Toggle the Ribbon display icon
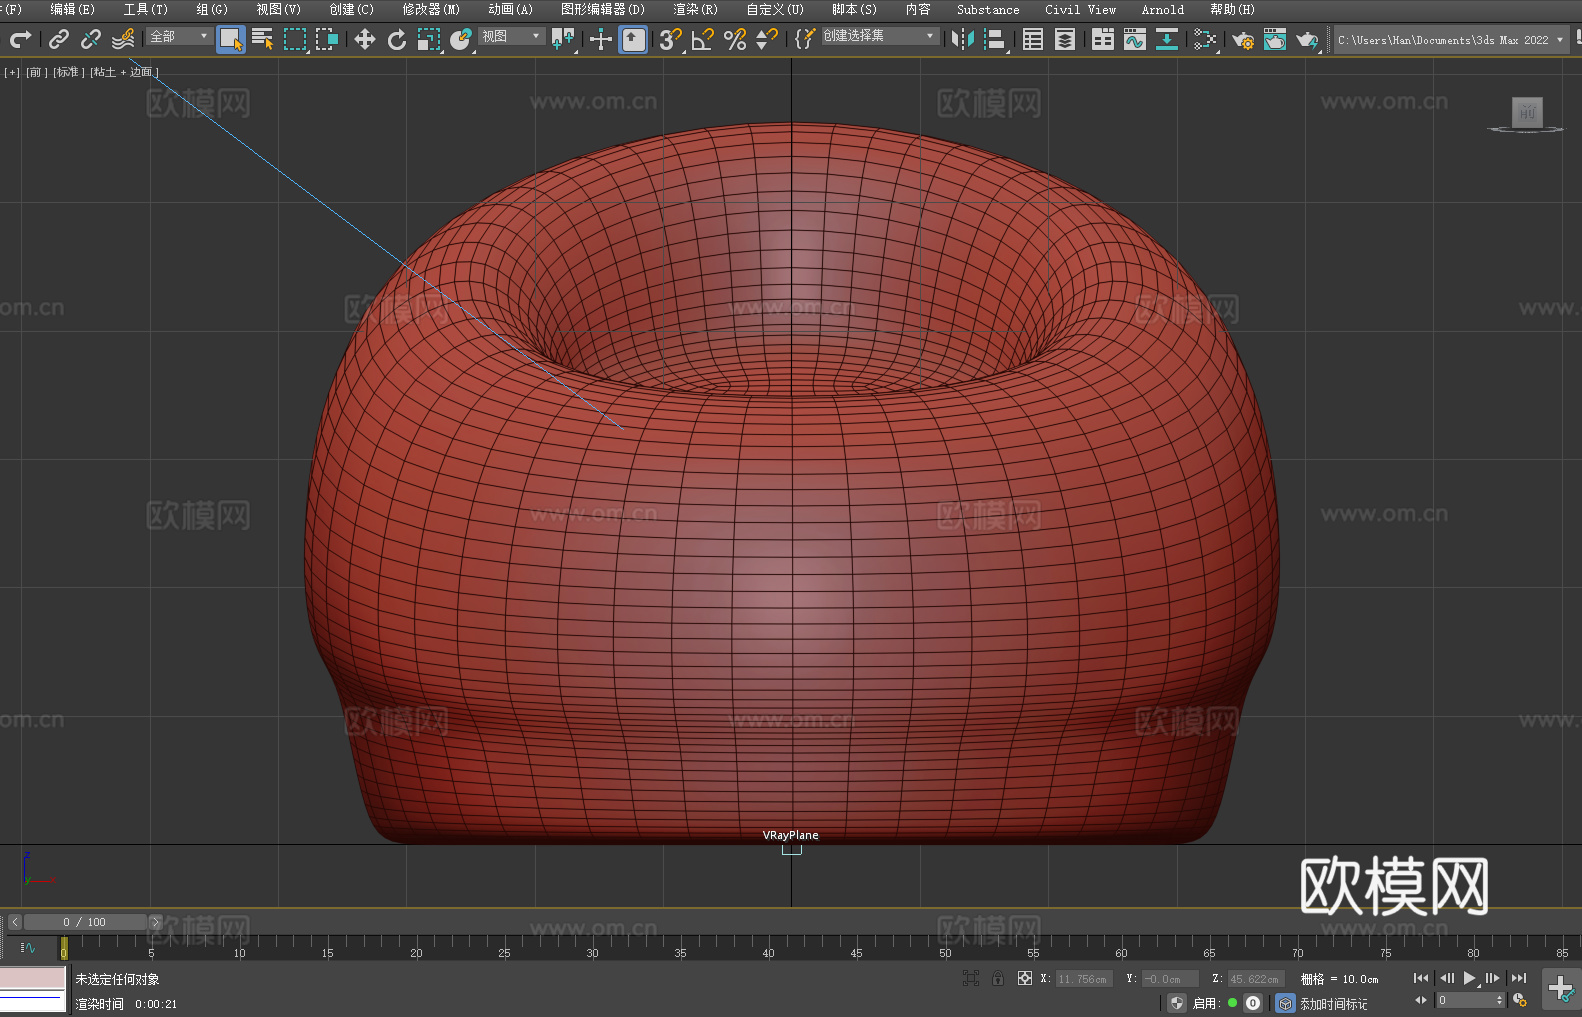1582x1017 pixels. pyautogui.click(x=1103, y=39)
